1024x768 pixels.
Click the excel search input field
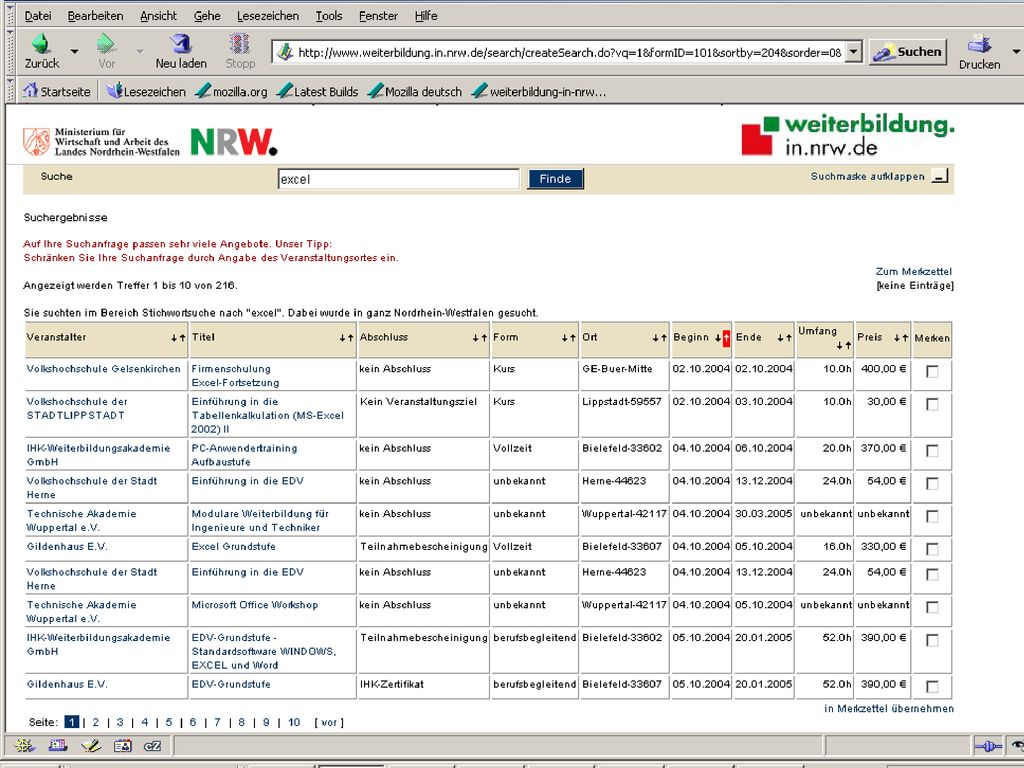[398, 179]
